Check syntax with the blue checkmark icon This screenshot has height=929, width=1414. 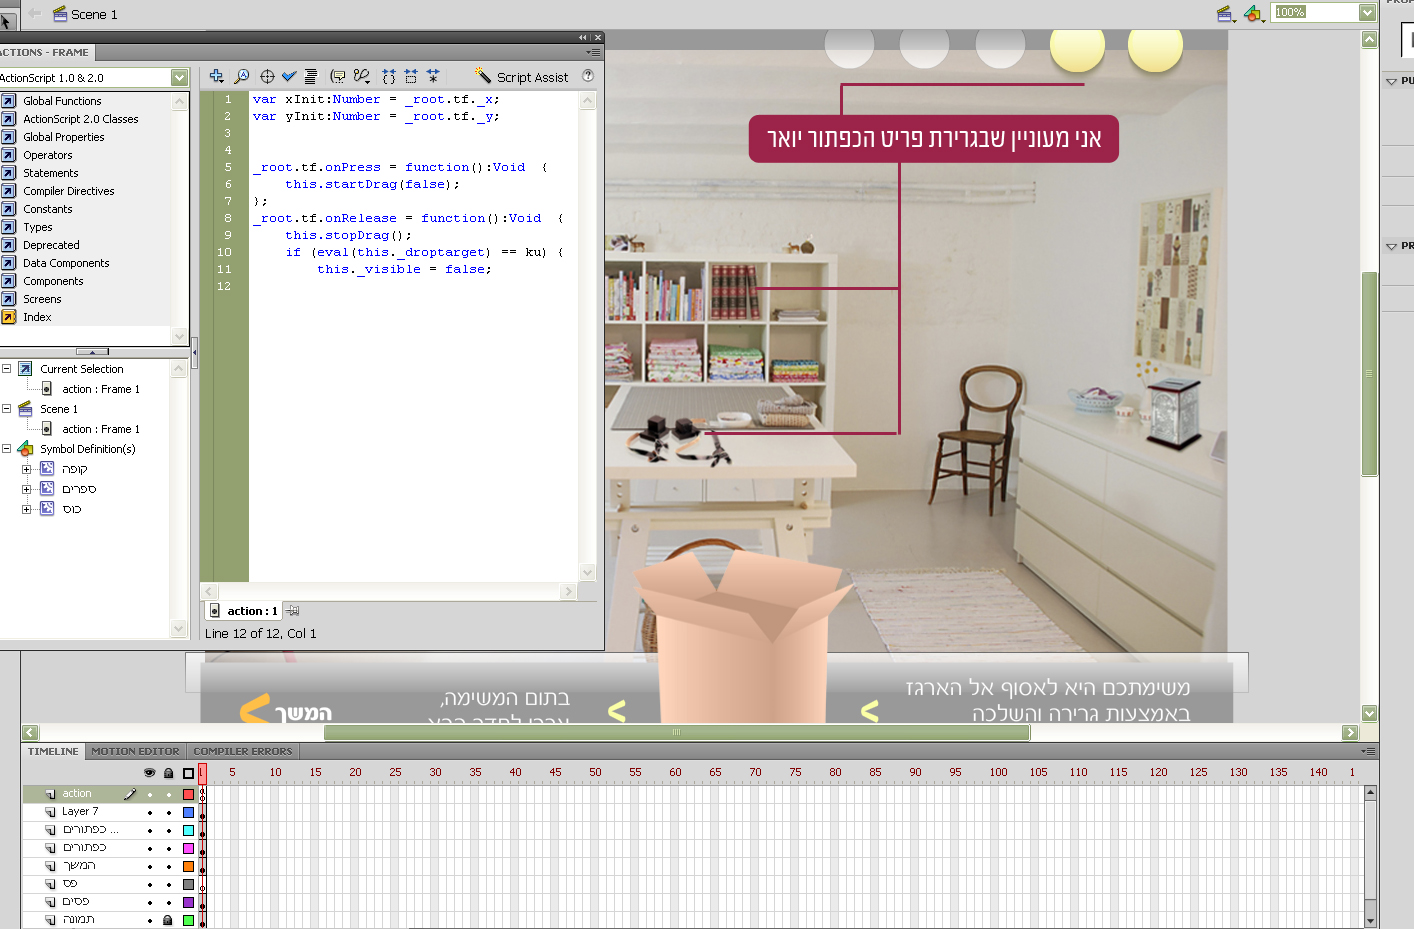point(289,76)
